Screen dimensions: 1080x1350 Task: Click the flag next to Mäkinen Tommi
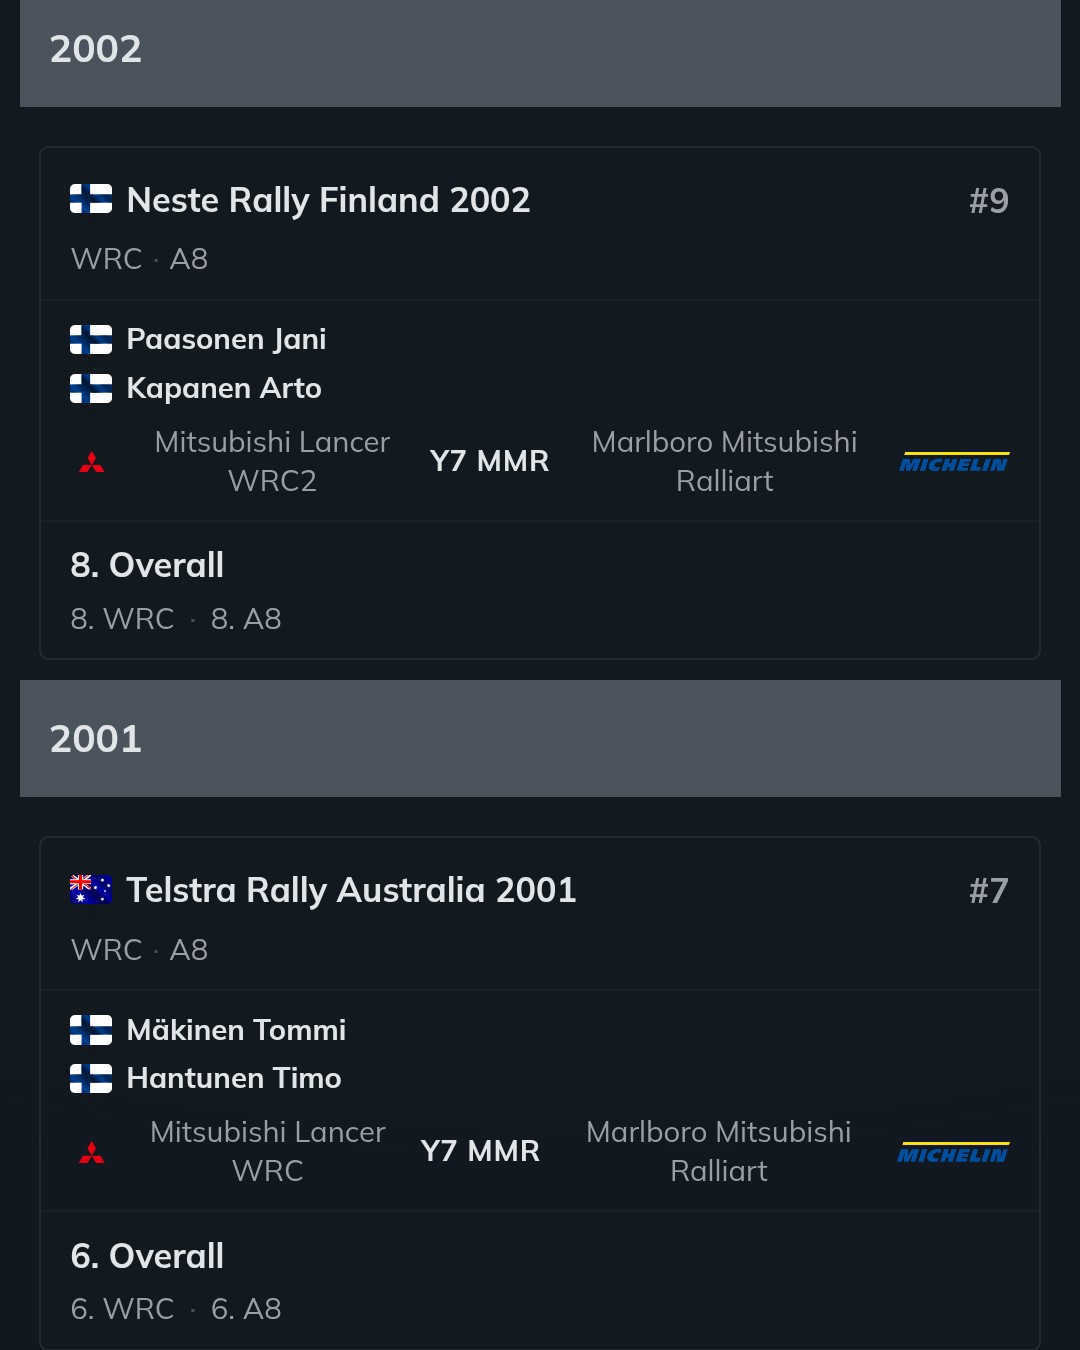coord(91,1030)
